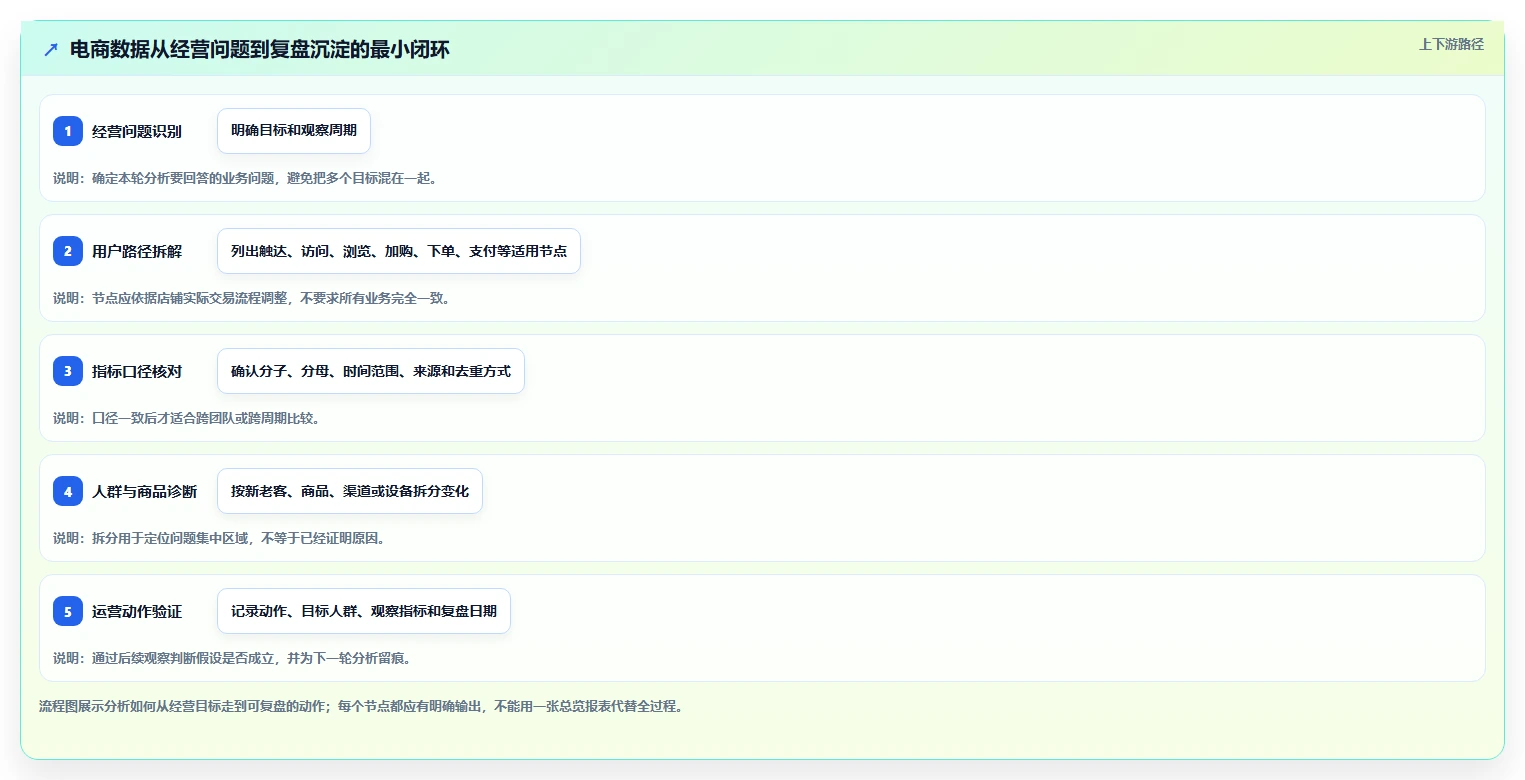The width and height of the screenshot is (1525, 780).
Task: Click the 记录动作、目标人群 chip
Action: [x=364, y=611]
